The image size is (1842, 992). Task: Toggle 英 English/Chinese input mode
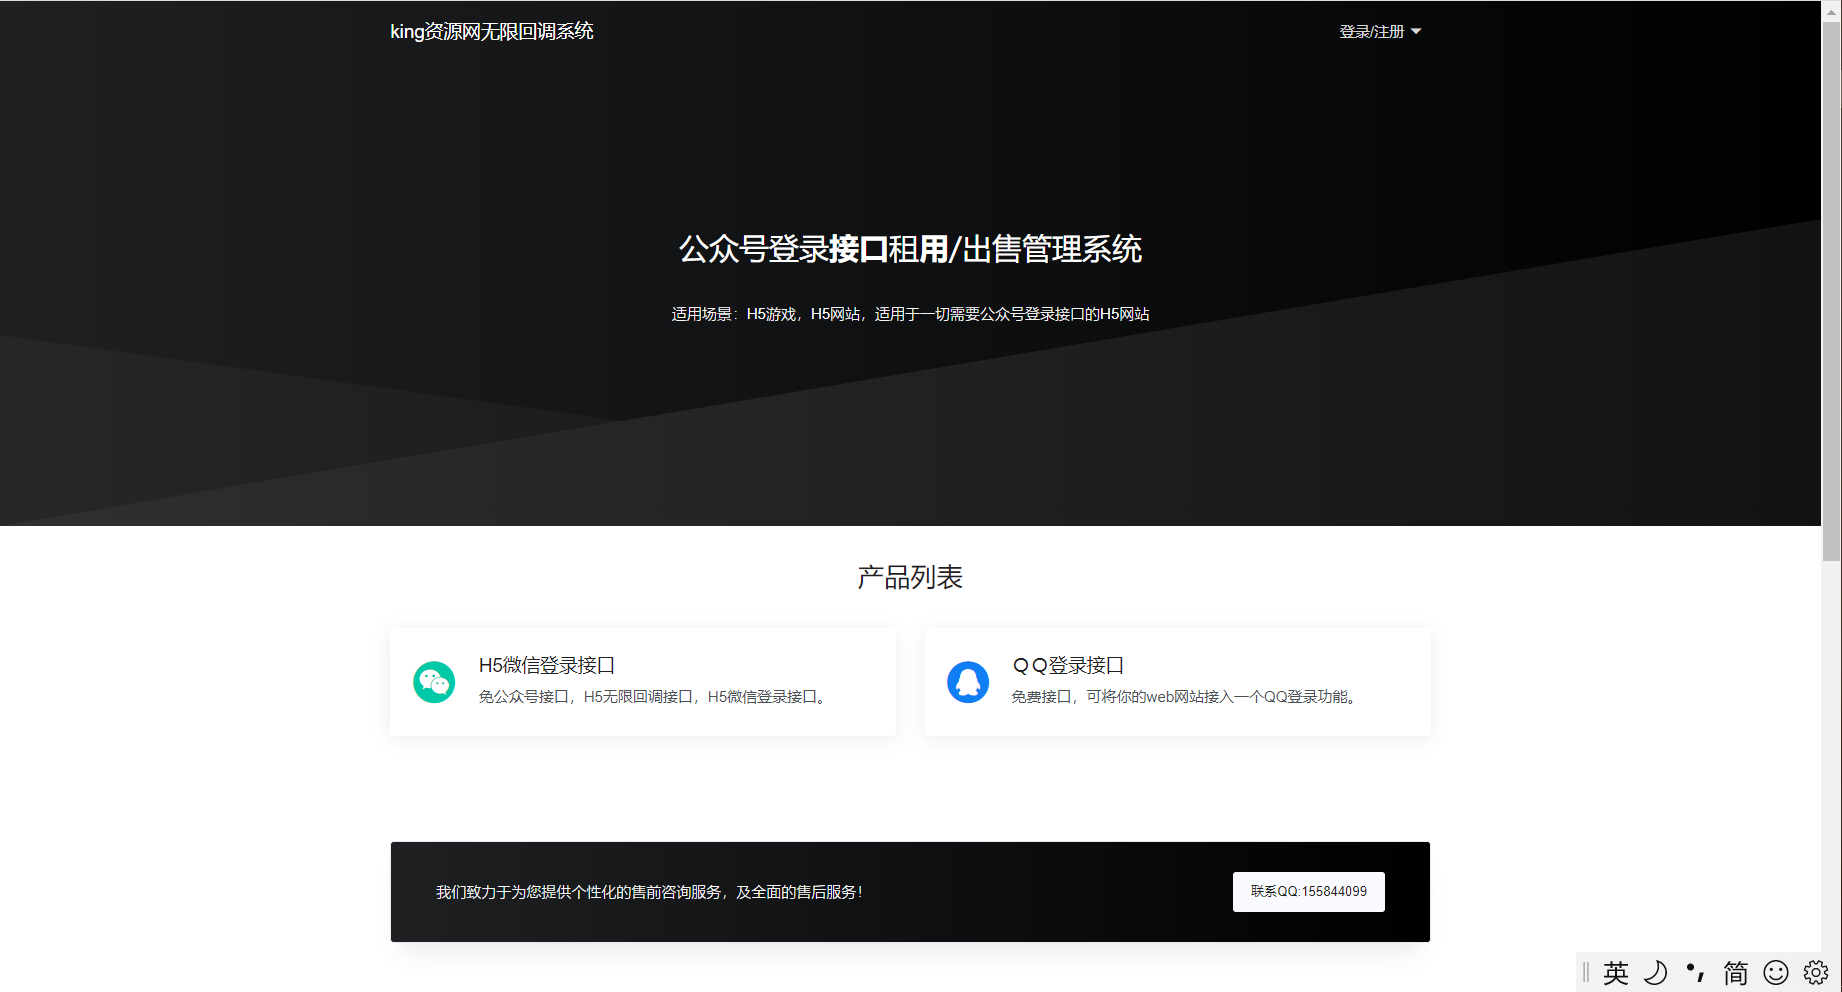1616,971
